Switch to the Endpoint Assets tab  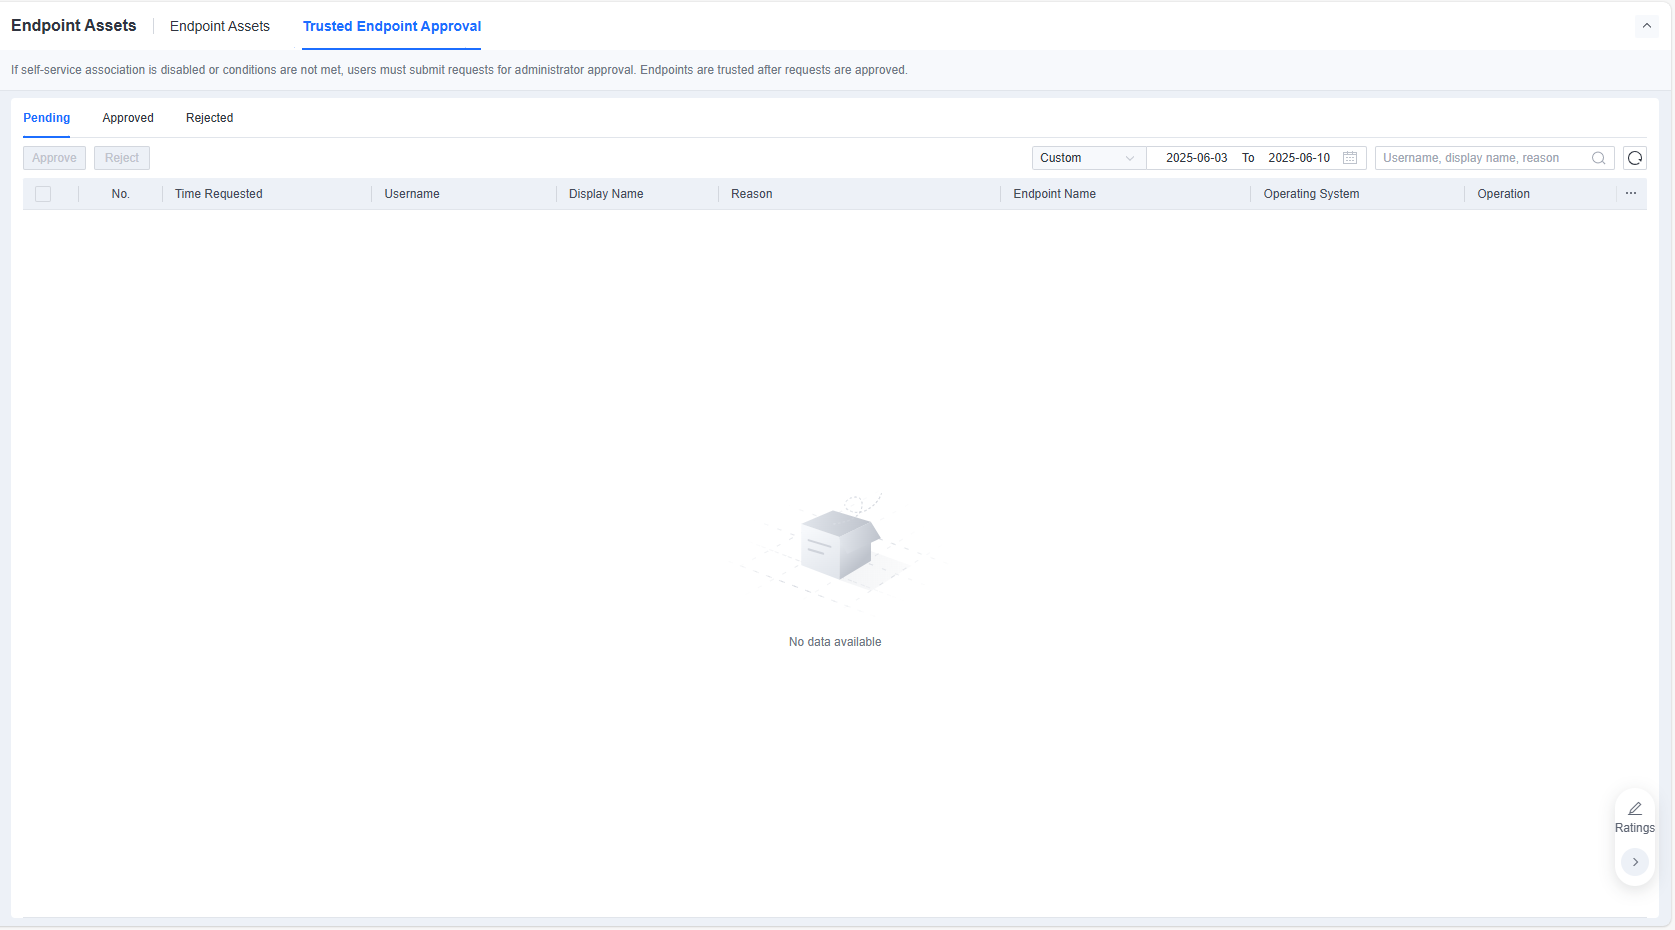[x=220, y=26]
